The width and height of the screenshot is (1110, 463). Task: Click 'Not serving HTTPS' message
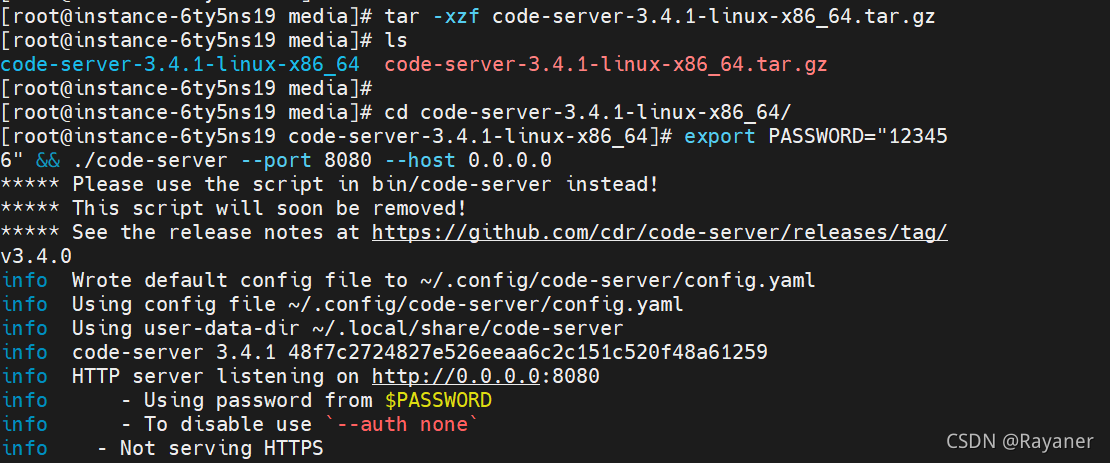tap(222, 448)
